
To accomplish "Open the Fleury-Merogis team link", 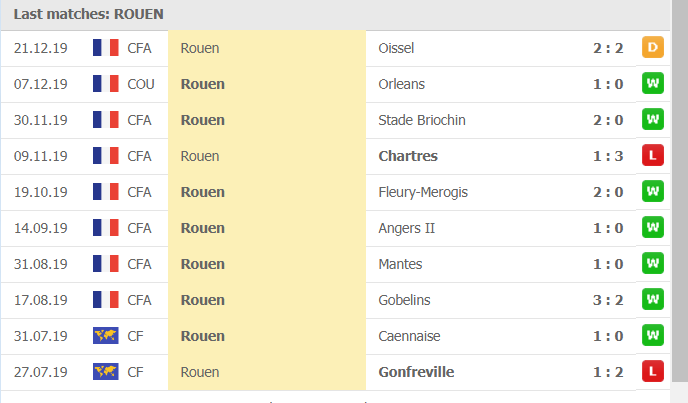I will 423,192.
